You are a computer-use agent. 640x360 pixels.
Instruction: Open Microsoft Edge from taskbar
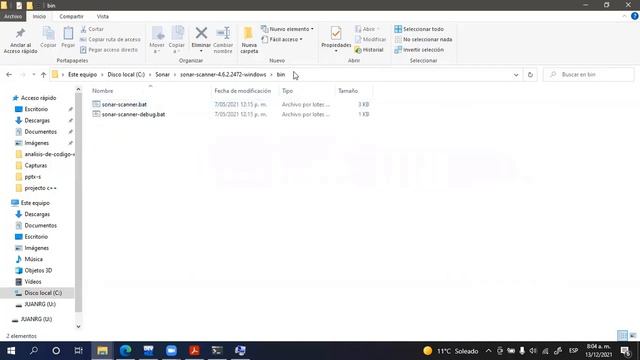(125, 351)
